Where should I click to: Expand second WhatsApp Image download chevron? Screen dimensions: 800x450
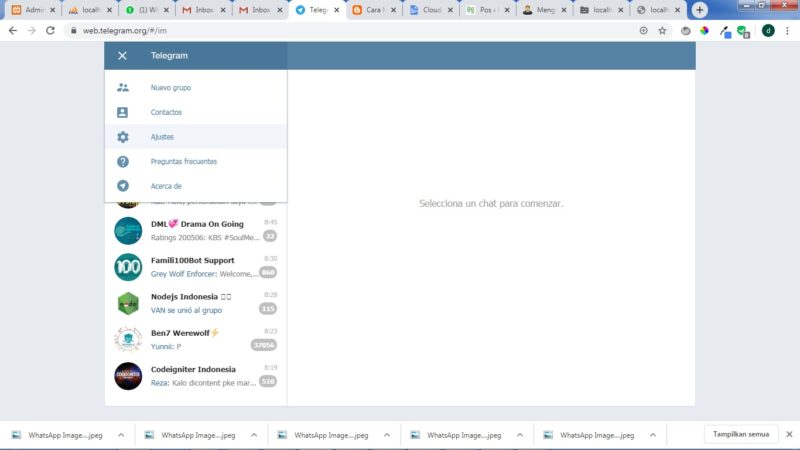pos(254,435)
